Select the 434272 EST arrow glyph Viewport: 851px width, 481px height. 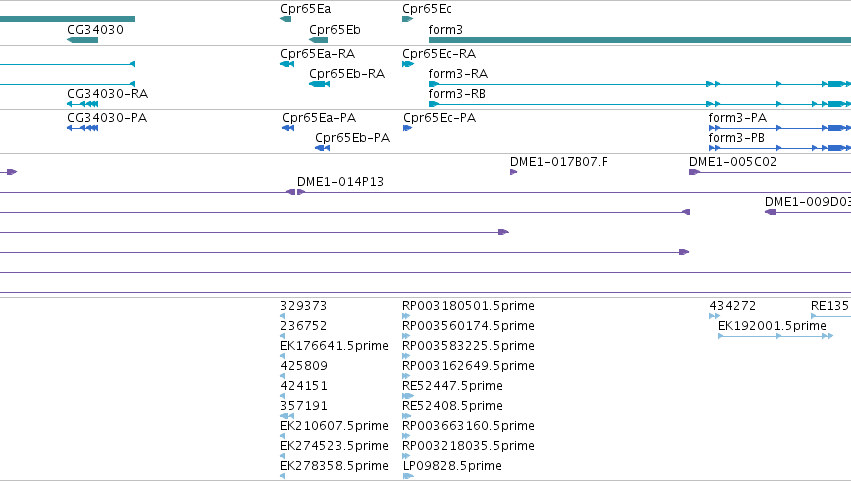714,316
